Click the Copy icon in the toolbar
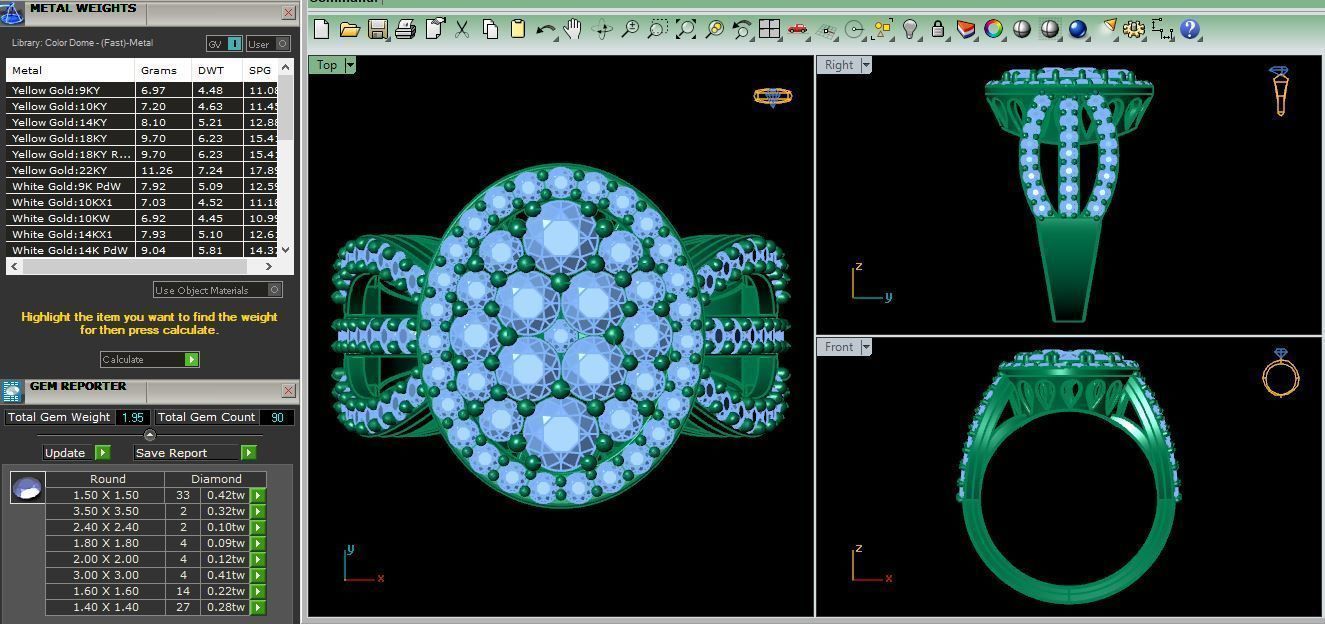Viewport: 1325px width, 624px height. tap(490, 29)
